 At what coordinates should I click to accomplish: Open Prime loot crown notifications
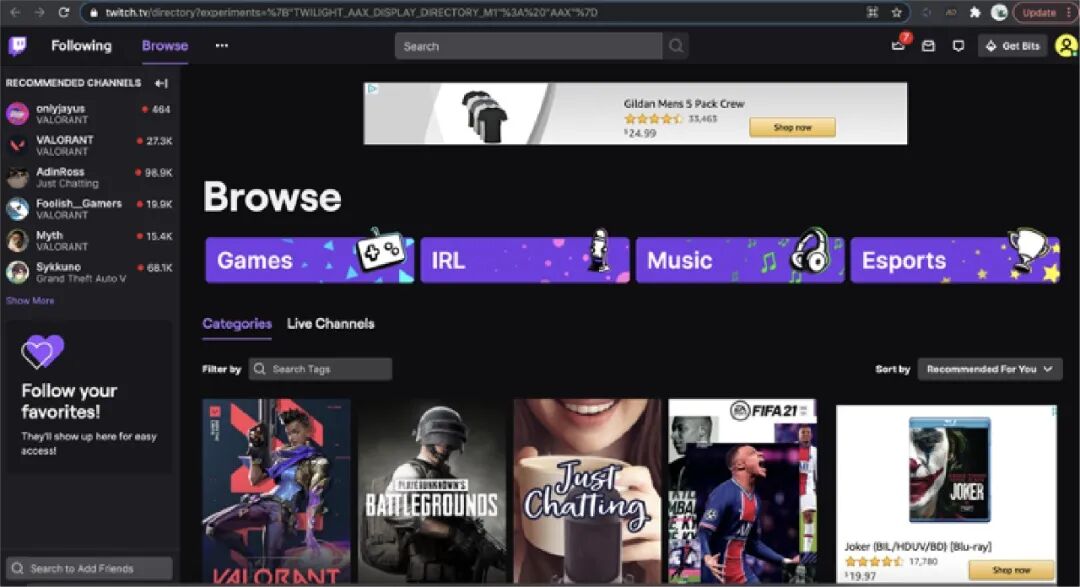898,45
